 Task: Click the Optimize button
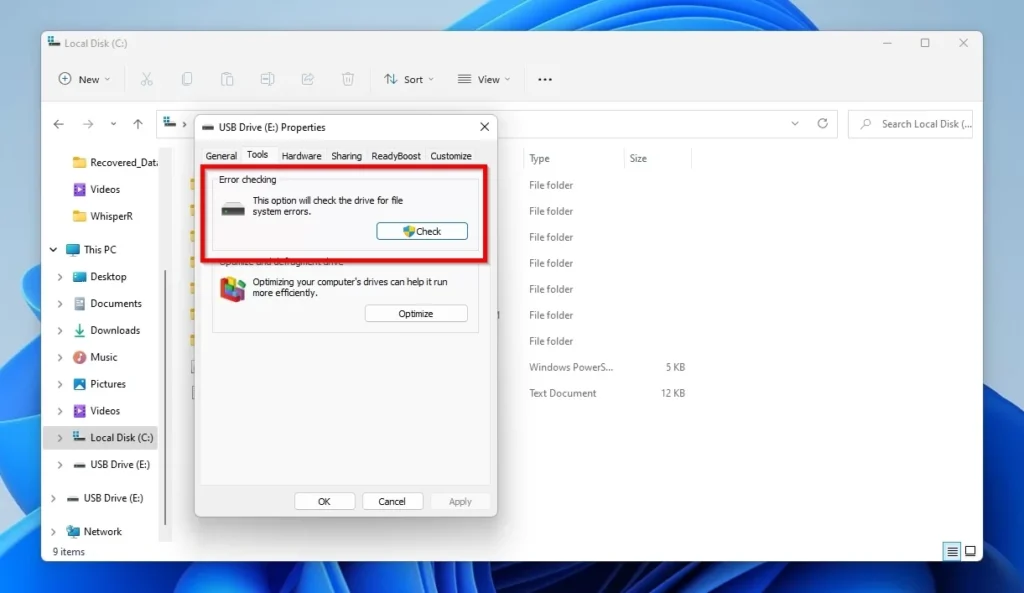tap(416, 314)
